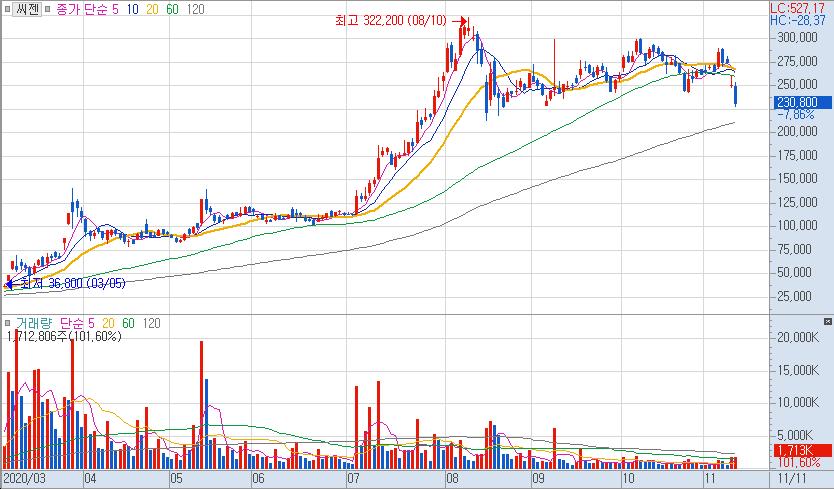Click the 250,000 price axis label
834x489 pixels.
pyautogui.click(x=797, y=84)
